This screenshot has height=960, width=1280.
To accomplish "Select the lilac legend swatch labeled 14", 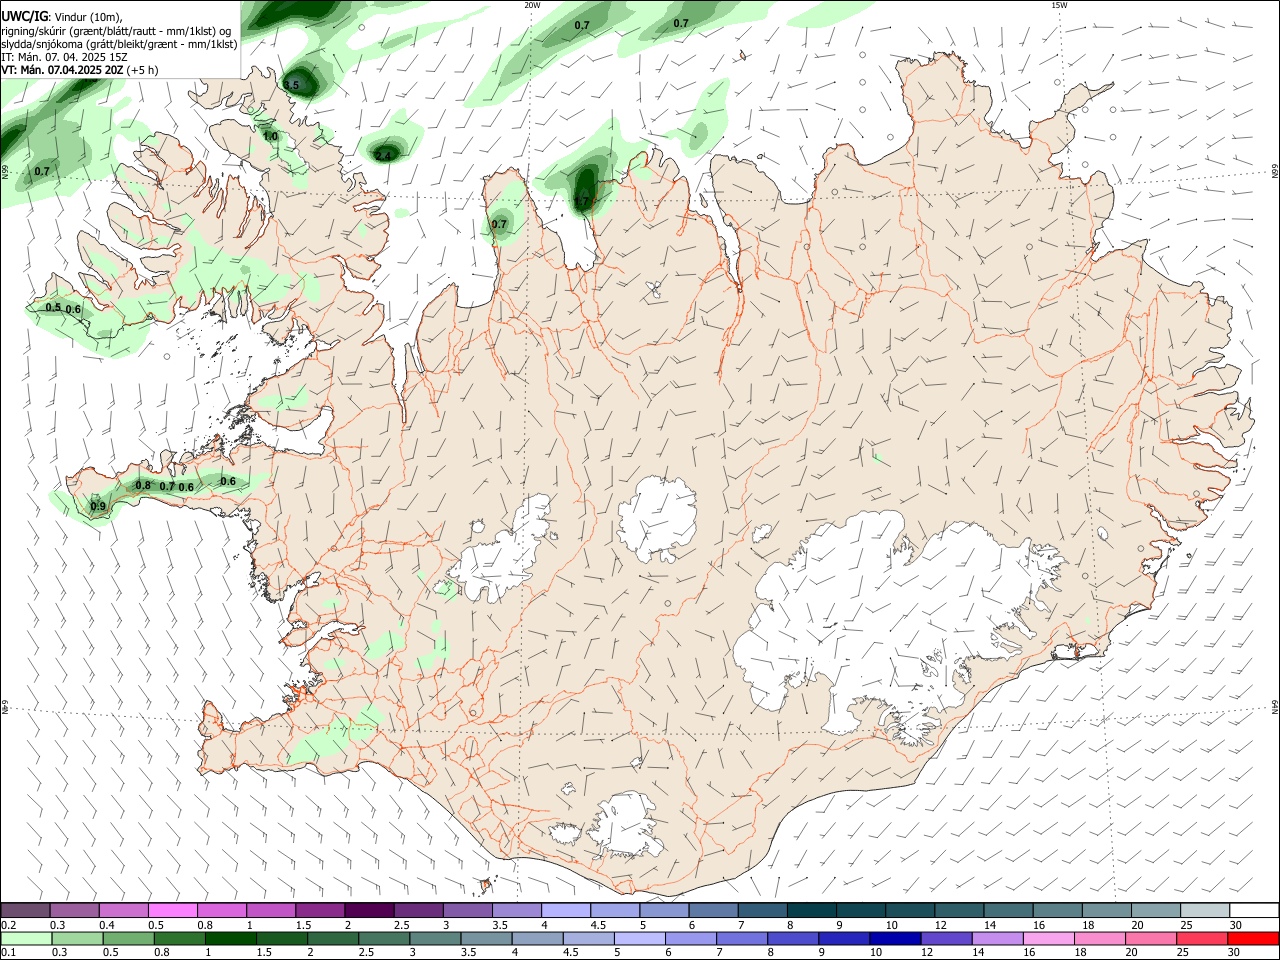I will 996,938.
